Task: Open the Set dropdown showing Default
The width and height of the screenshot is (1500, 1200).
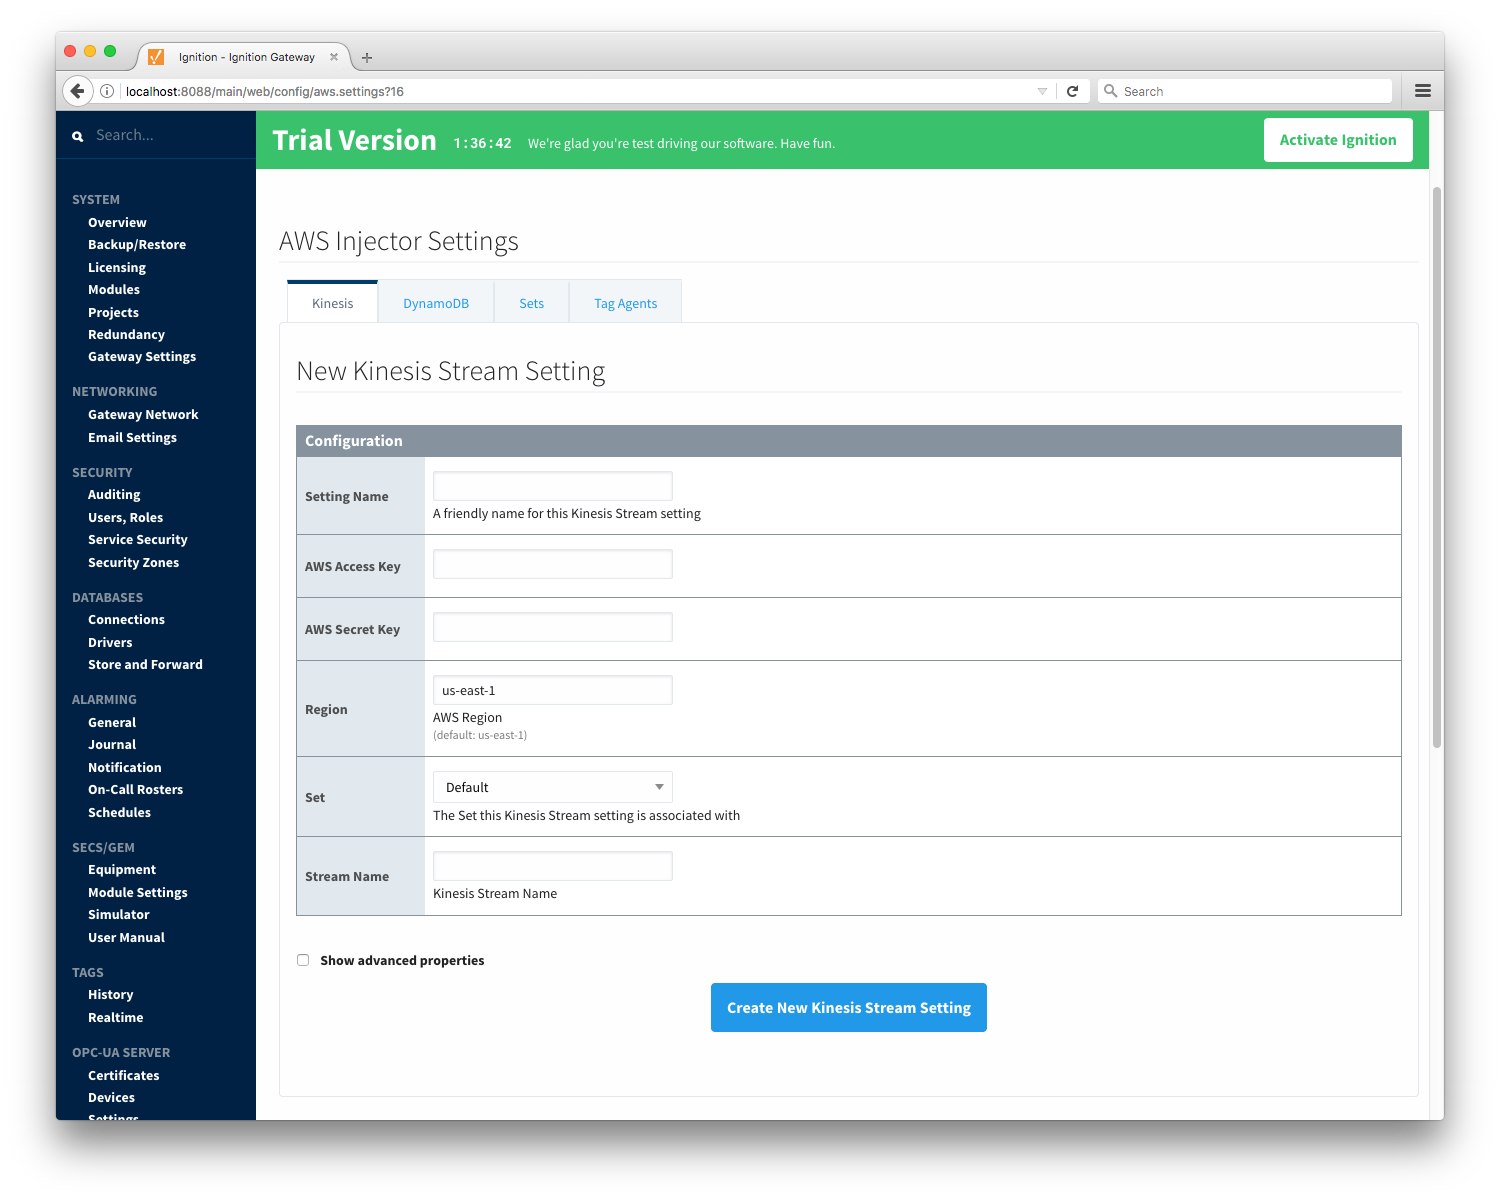Action: [552, 787]
